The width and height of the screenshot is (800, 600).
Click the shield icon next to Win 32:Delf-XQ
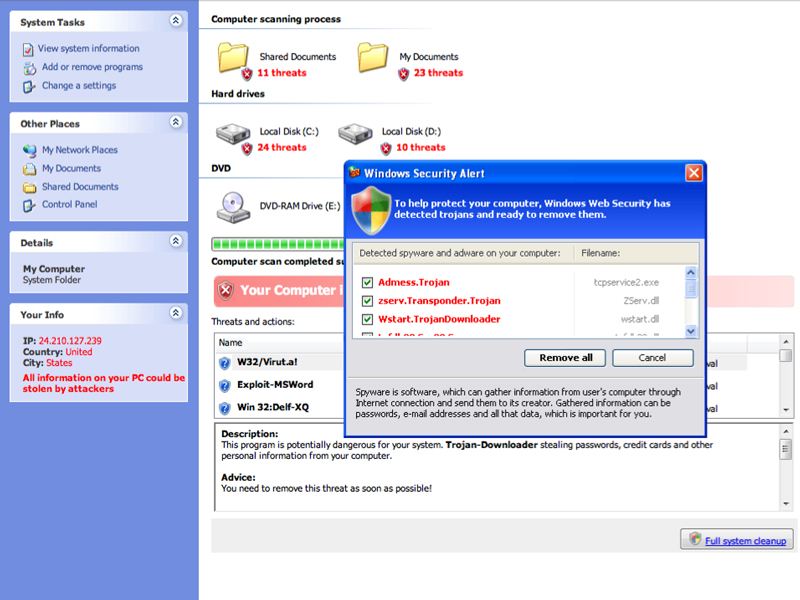(x=224, y=408)
